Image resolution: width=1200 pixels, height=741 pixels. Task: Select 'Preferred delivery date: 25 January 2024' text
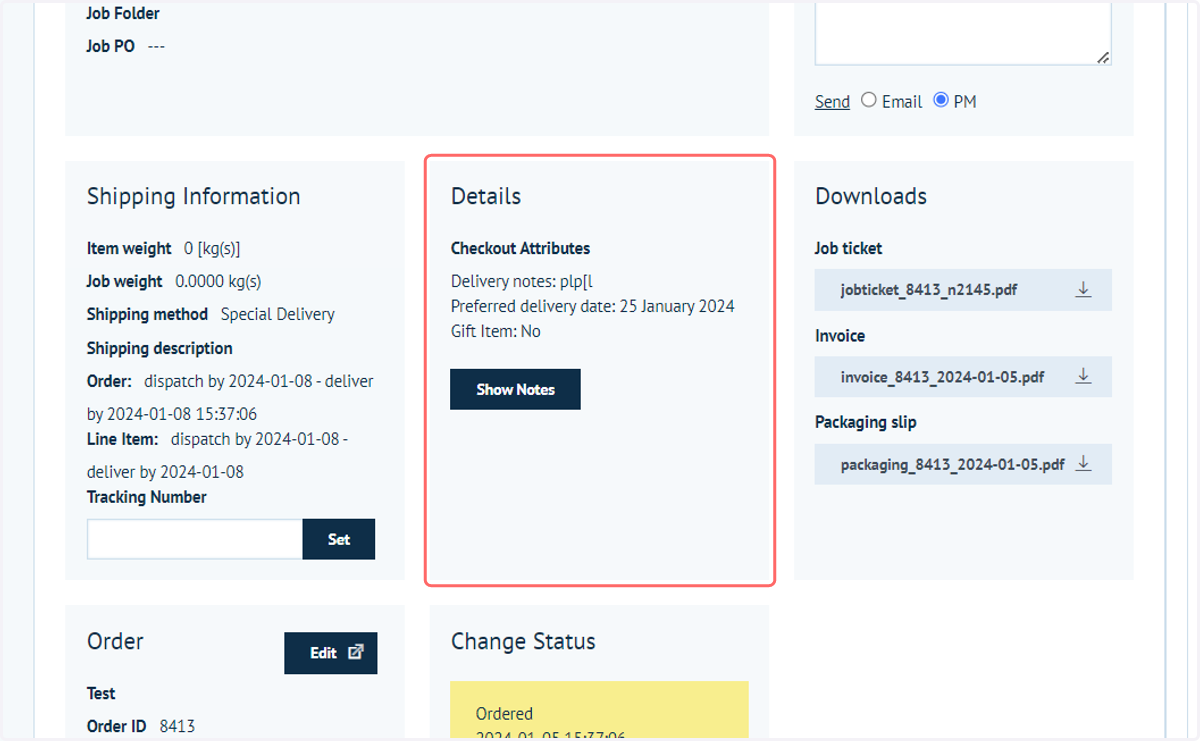[x=593, y=306]
